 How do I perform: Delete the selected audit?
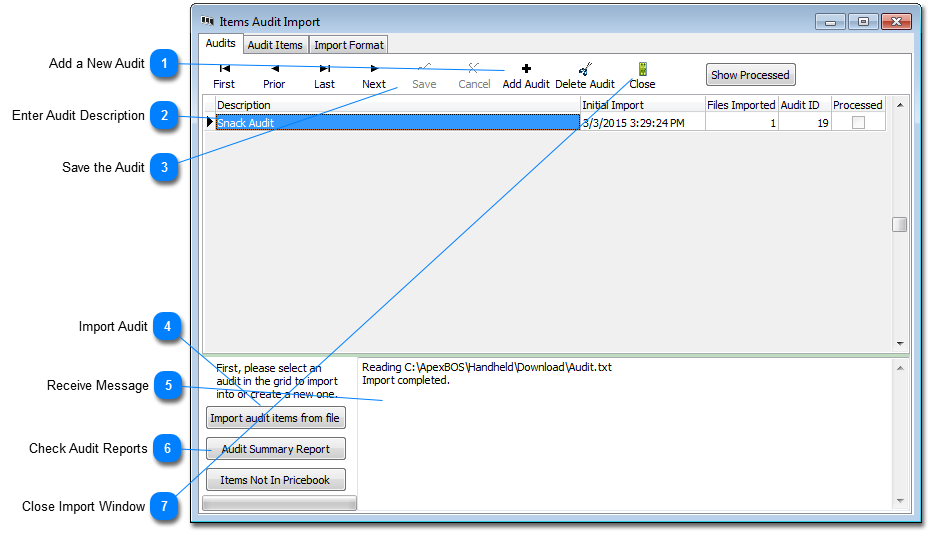tap(585, 76)
